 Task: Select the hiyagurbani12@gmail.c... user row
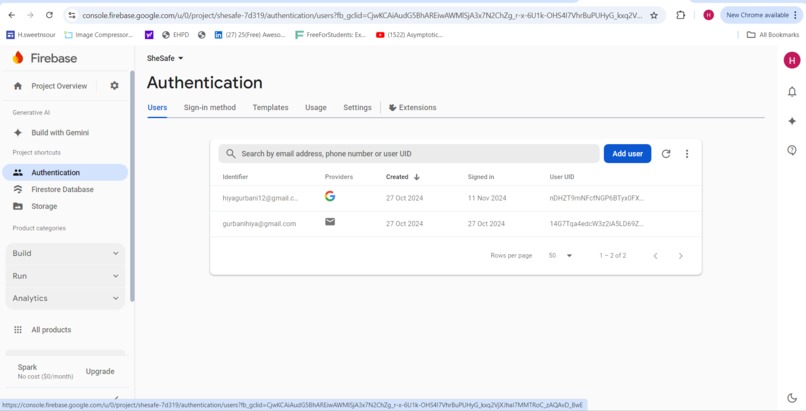[456, 198]
